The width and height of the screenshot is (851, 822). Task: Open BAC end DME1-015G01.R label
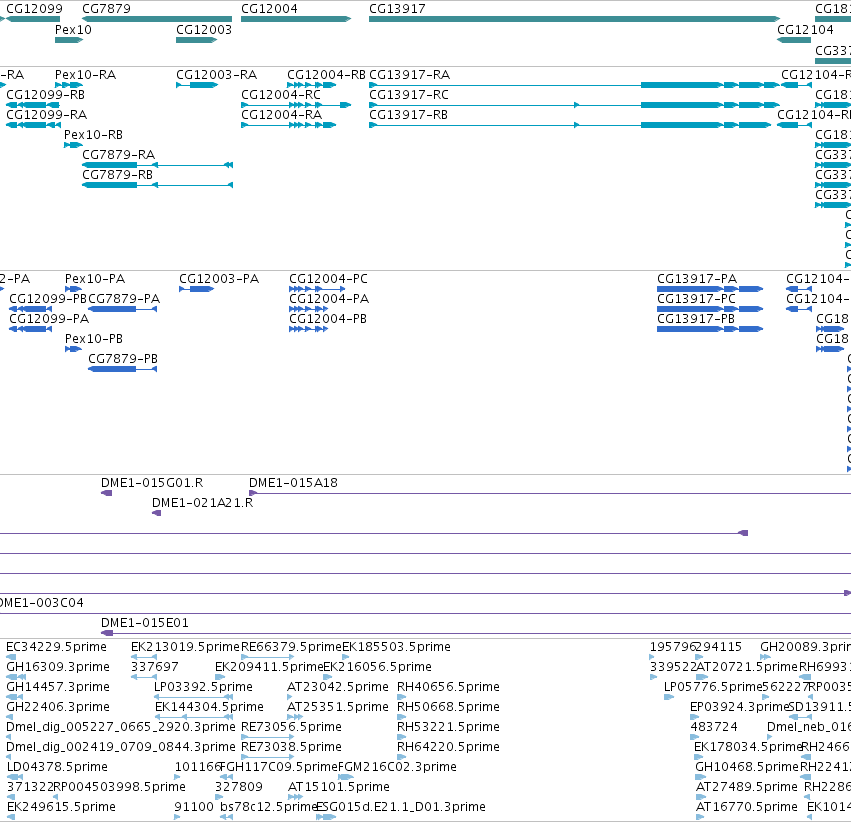(x=152, y=482)
